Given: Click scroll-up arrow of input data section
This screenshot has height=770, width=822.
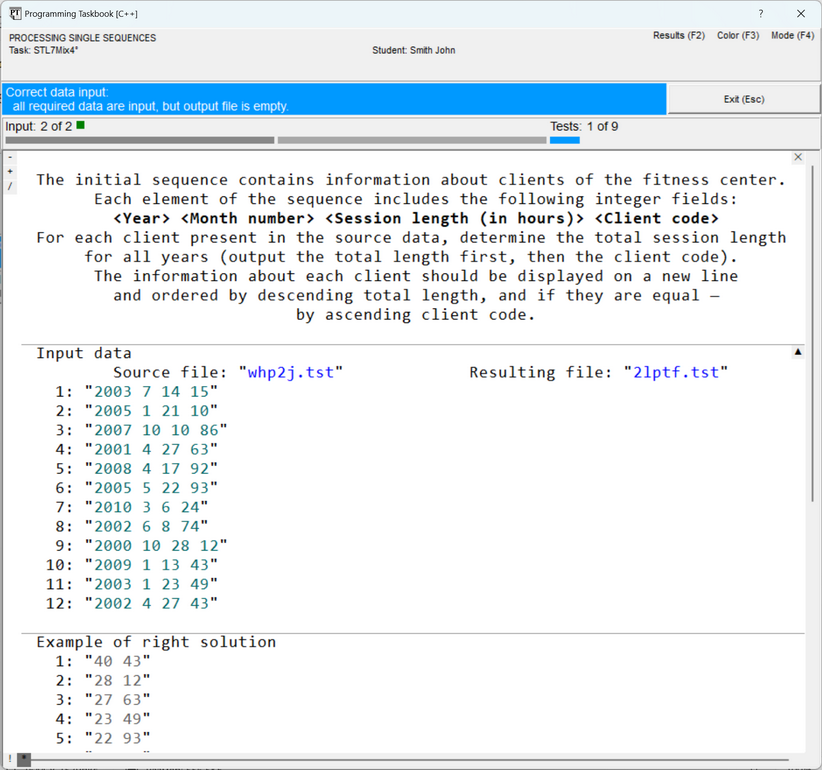Looking at the screenshot, I should (x=797, y=352).
